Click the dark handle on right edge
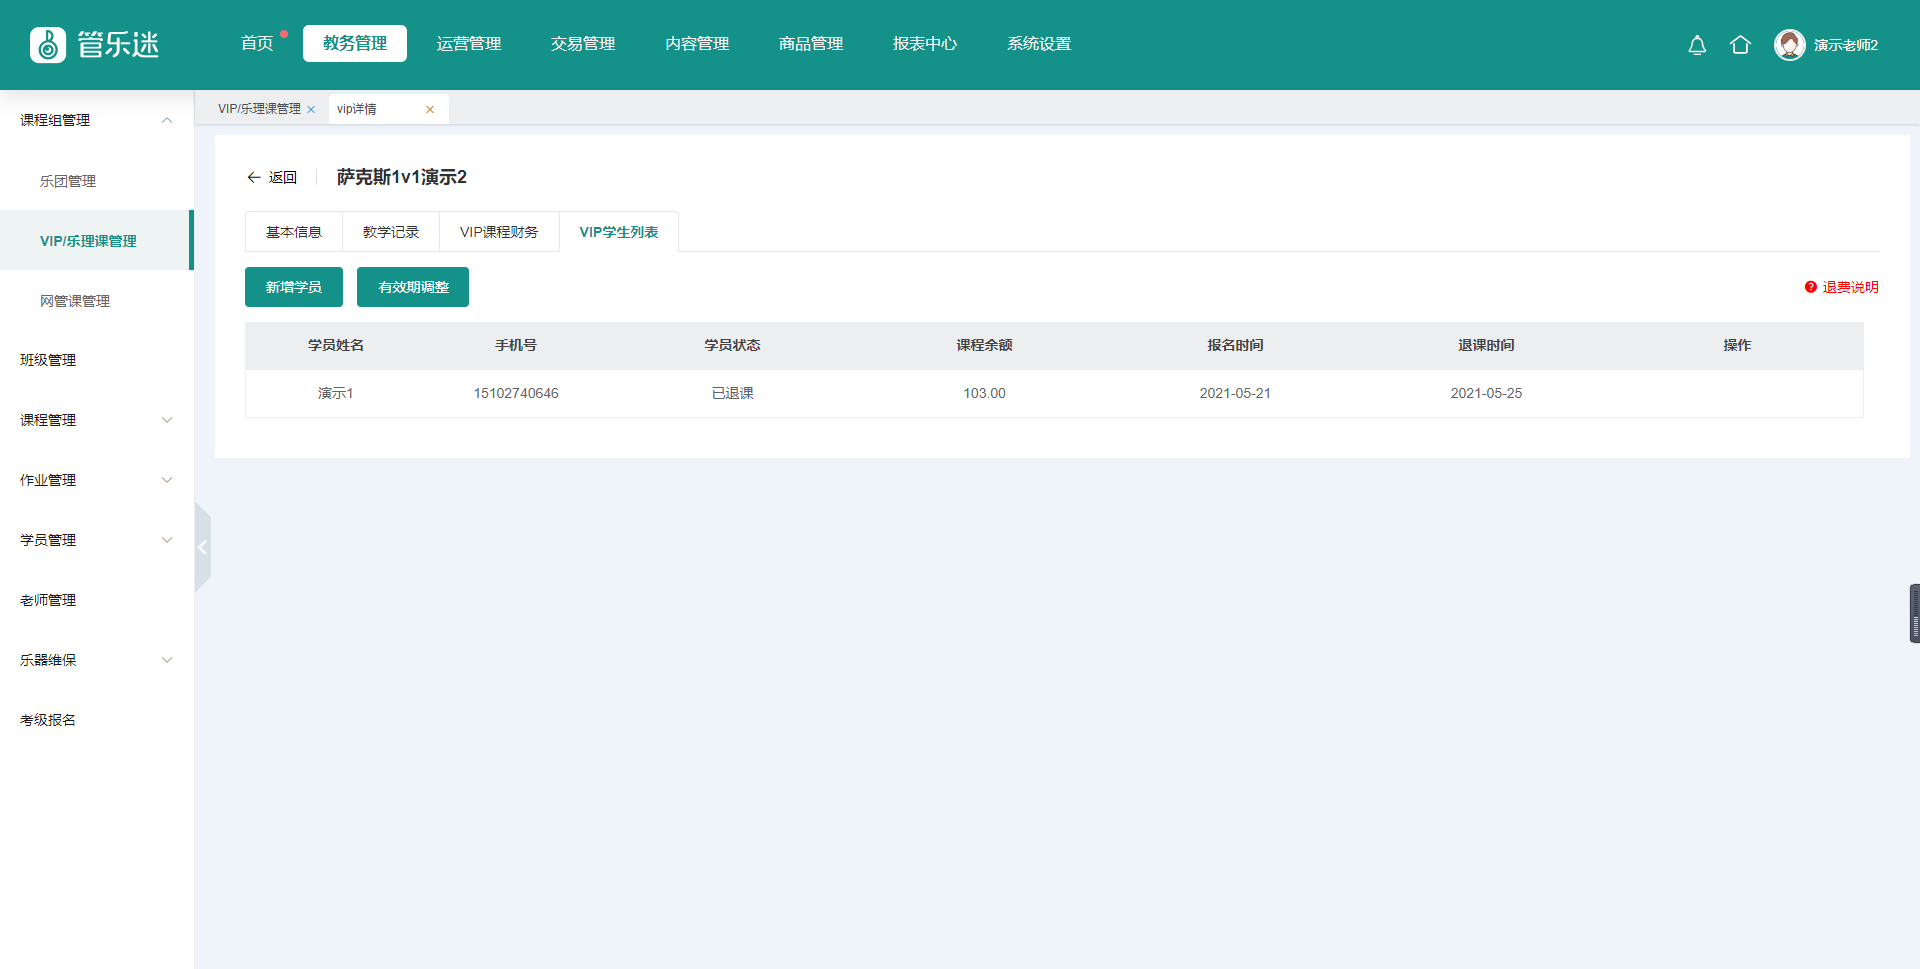 (x=1914, y=613)
